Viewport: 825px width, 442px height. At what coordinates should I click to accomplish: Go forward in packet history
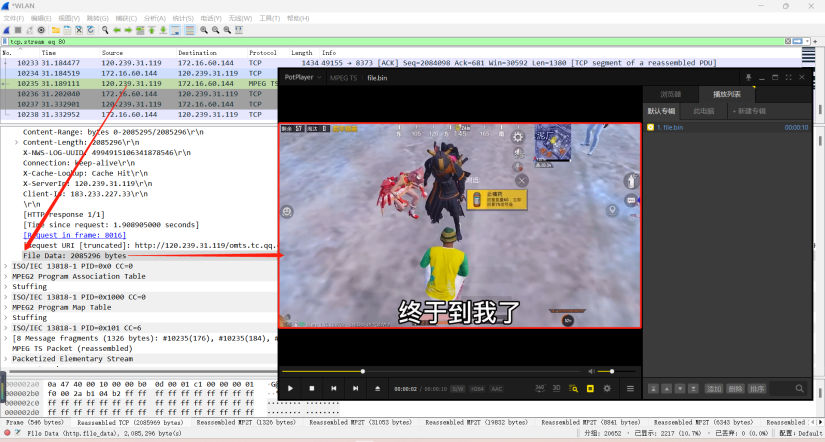tap(128, 30)
